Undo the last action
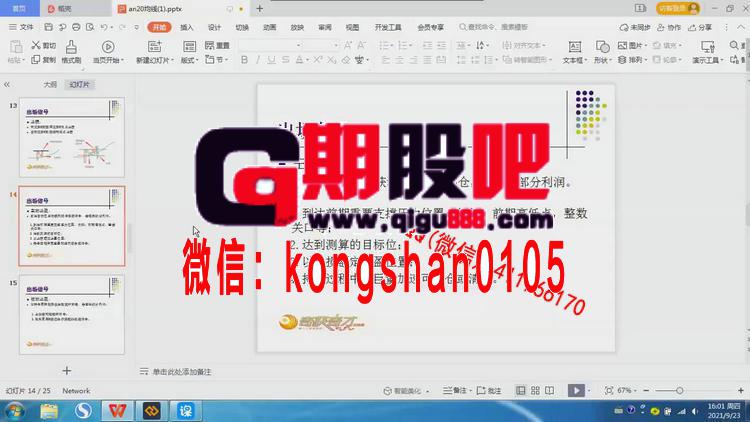The image size is (750, 422). pos(104,27)
